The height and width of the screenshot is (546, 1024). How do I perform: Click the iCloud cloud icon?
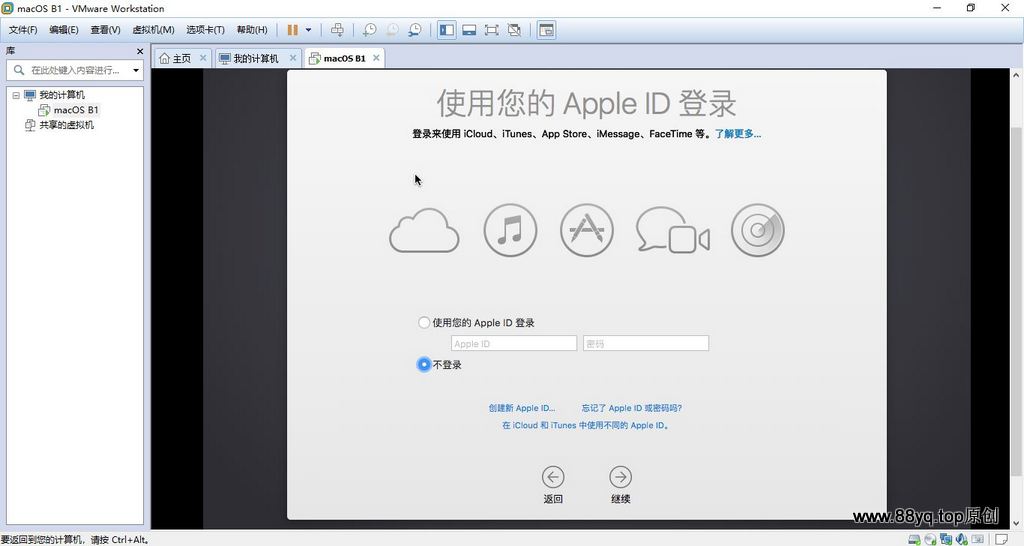click(424, 231)
